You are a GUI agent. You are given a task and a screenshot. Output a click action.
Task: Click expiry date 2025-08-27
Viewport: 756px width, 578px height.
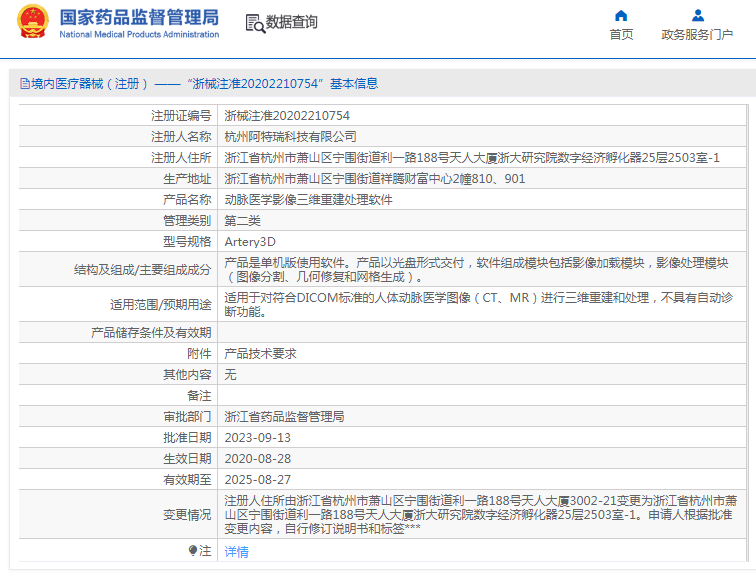[257, 480]
